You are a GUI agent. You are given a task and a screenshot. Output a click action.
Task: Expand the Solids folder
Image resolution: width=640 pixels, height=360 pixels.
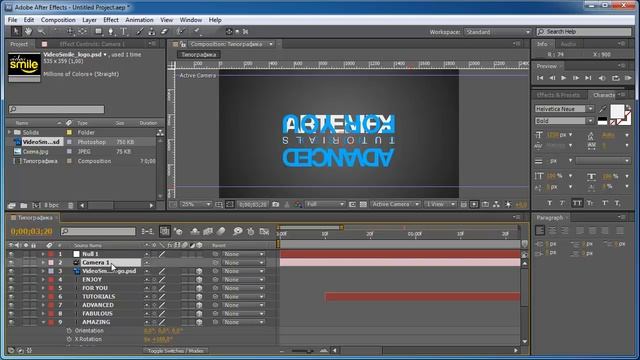click(9, 132)
